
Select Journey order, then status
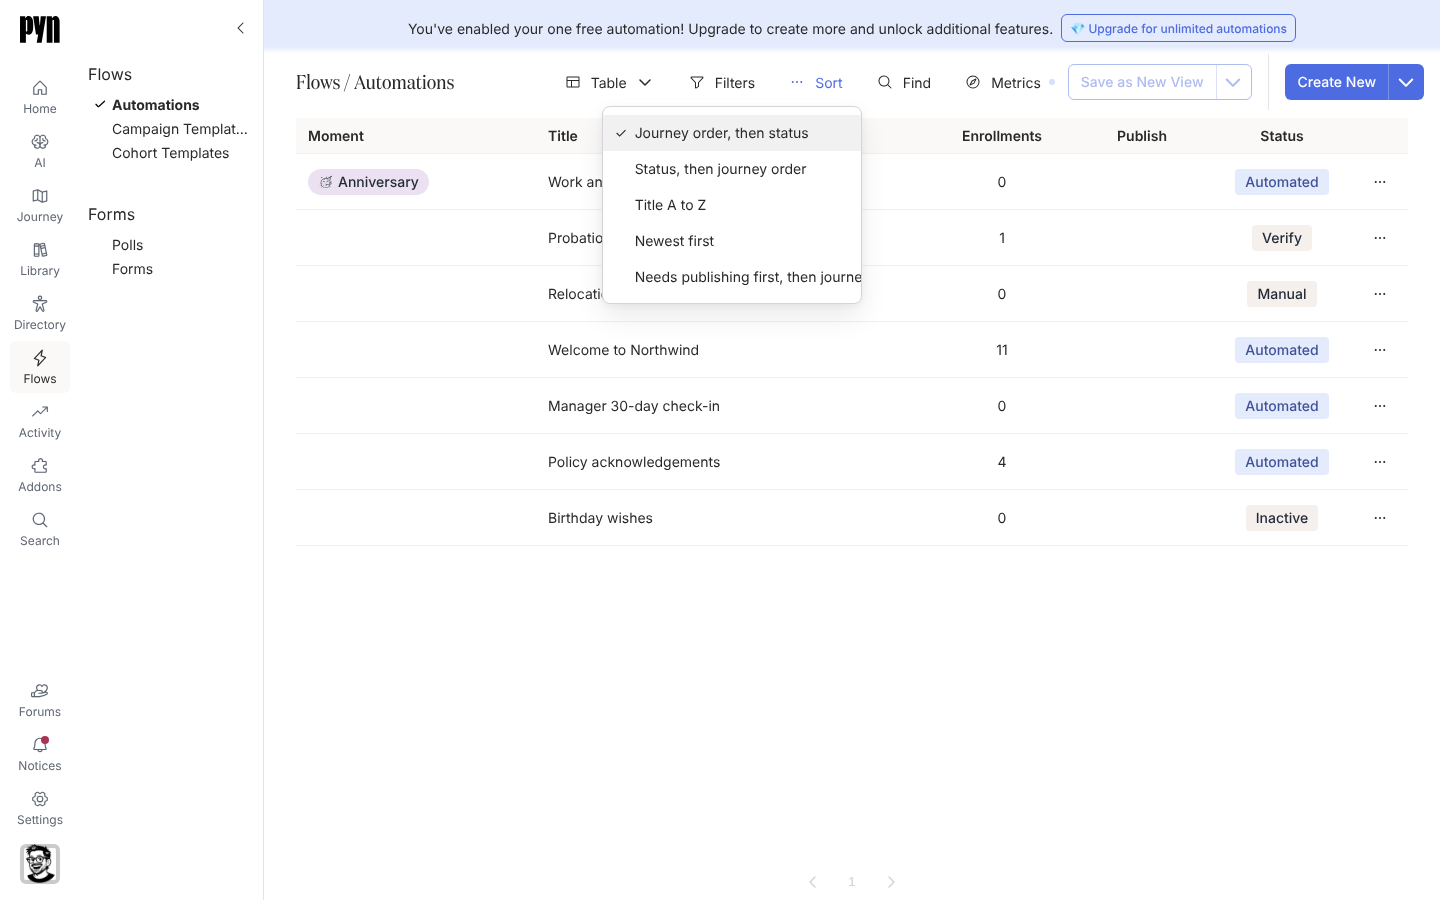(x=732, y=133)
